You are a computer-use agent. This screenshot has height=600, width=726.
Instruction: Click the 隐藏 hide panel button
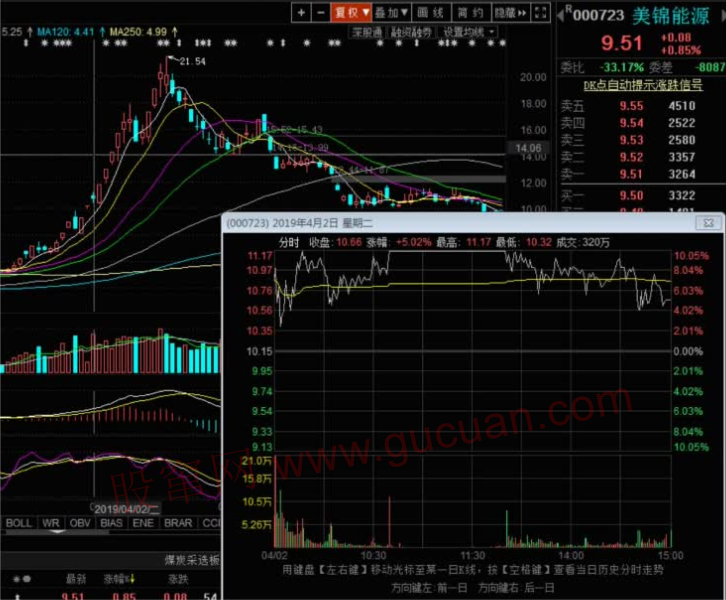coord(511,12)
